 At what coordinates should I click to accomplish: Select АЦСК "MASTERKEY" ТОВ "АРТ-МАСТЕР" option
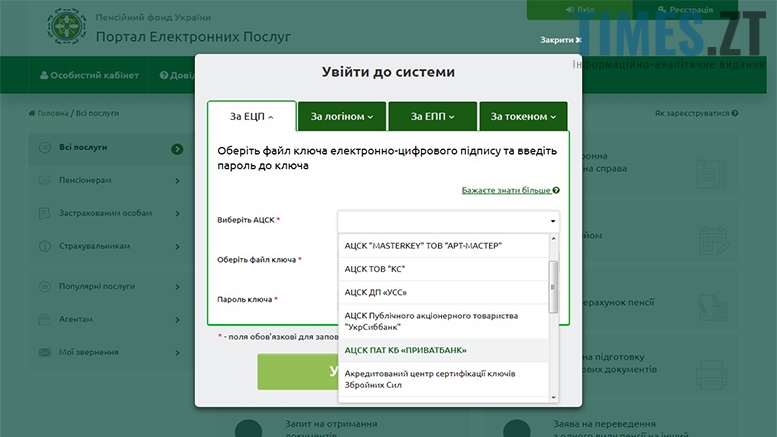click(422, 245)
